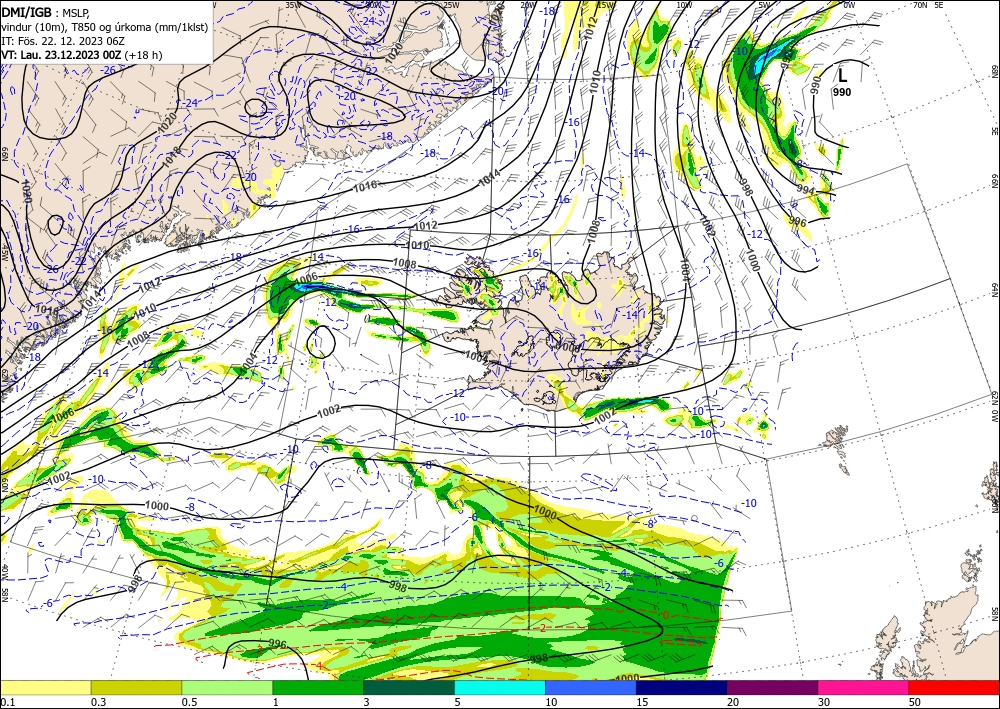
Task: Click the bold 990 value beneath the L marker
Action: coord(842,92)
